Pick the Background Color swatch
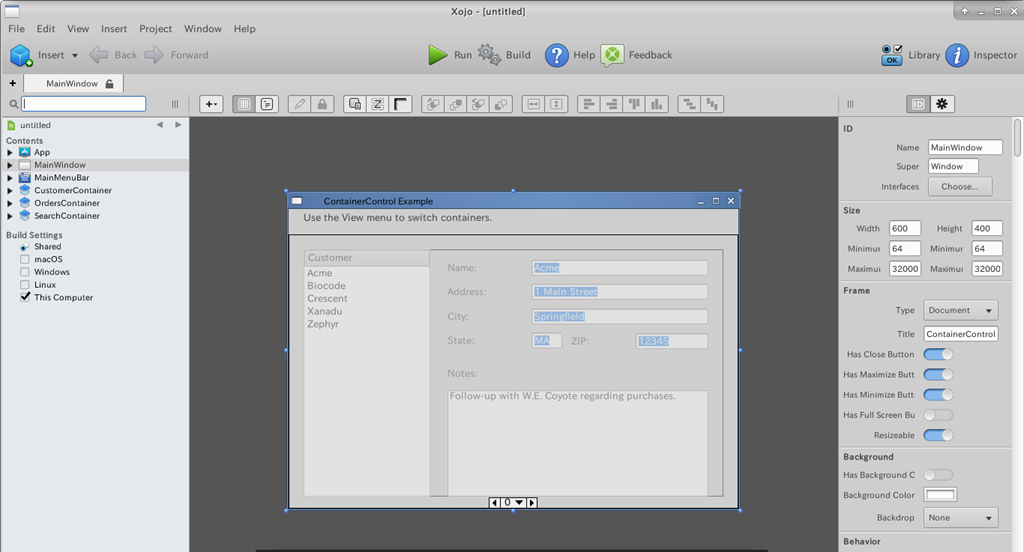This screenshot has height=552, width=1024. [940, 495]
